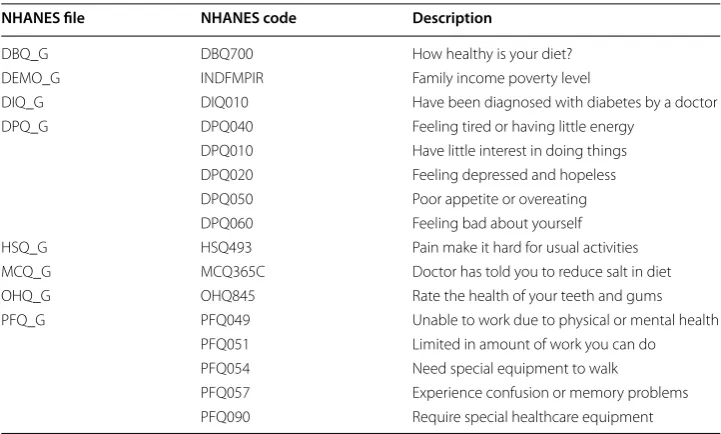Screen dimensions: 721x434
Task: Click the PFQ_G file cell
Action: (23, 320)
